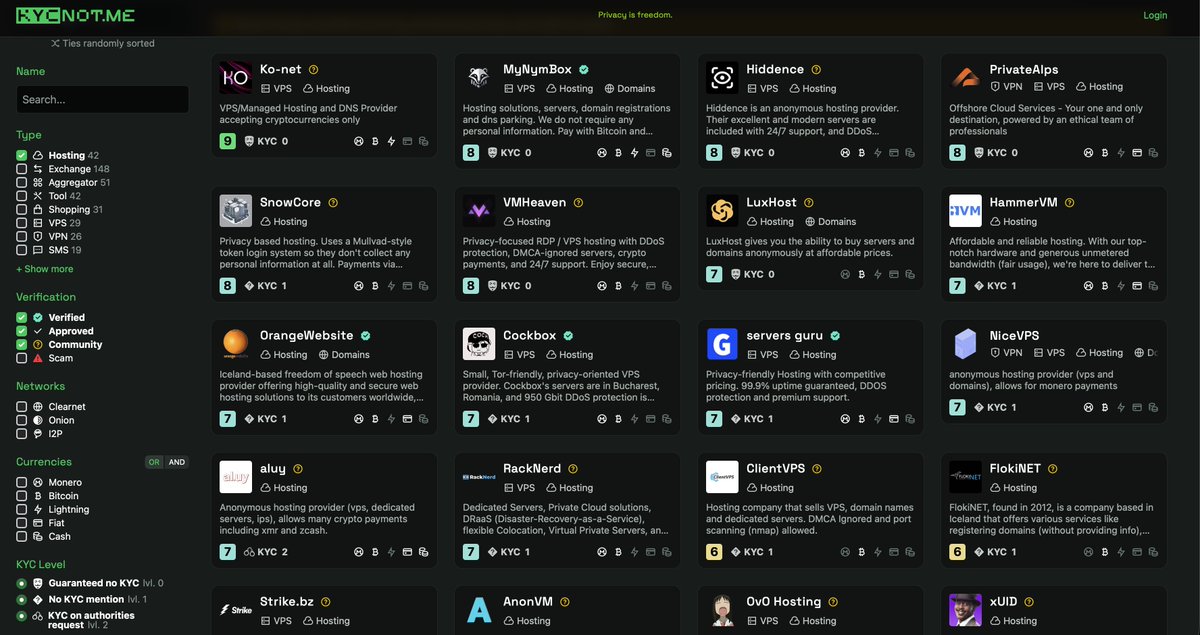Check the VPN type filter
Viewport: 1200px width, 635px height.
click(x=21, y=237)
